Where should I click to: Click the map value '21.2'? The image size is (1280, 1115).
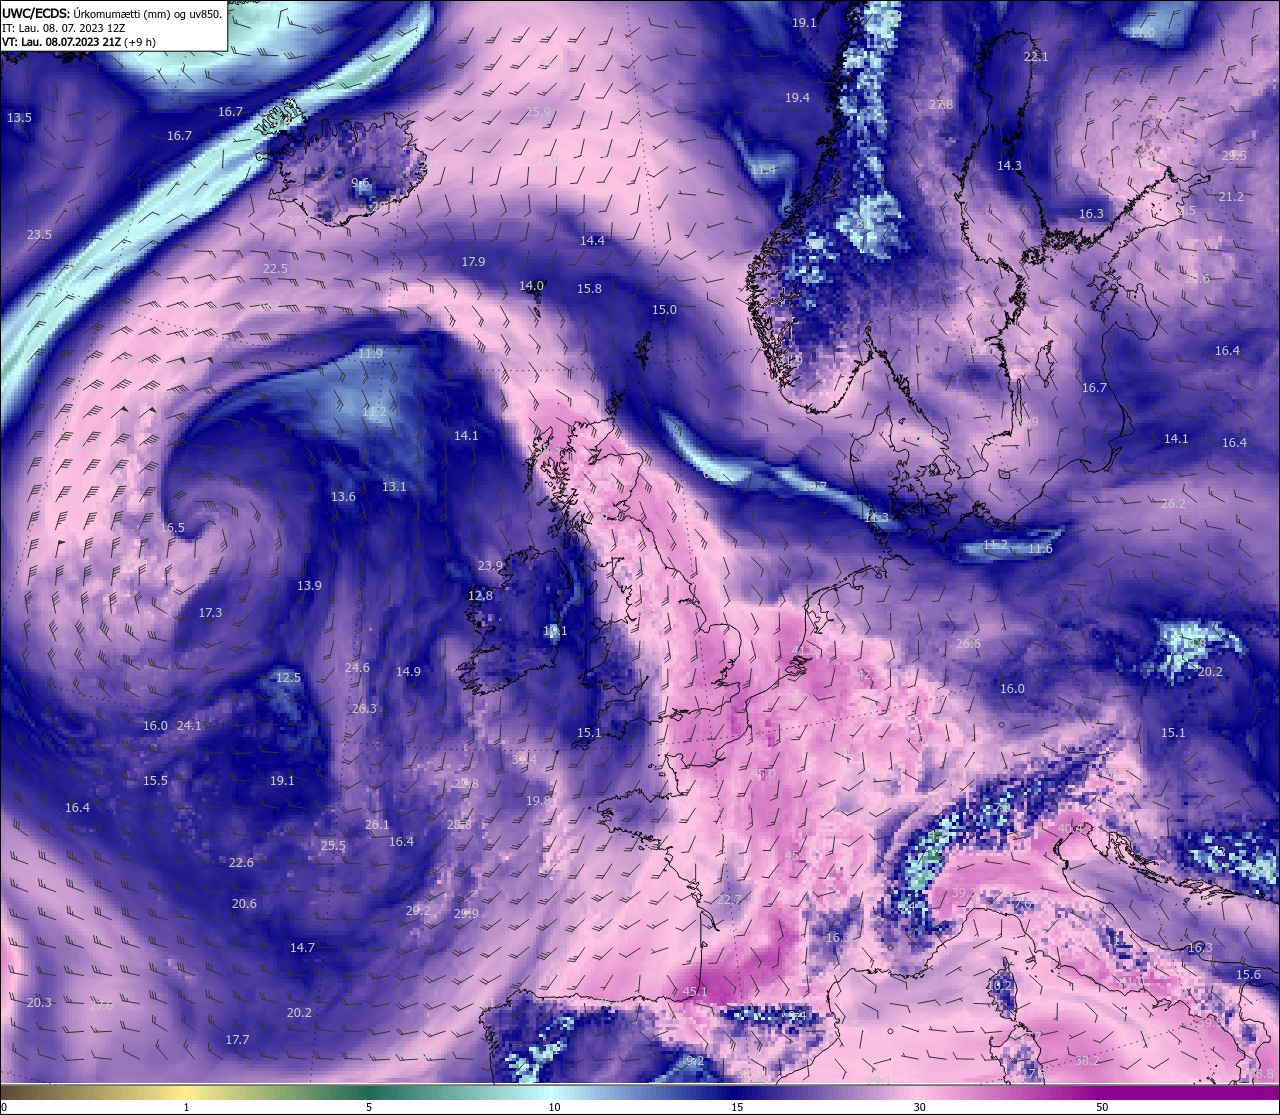click(1231, 196)
